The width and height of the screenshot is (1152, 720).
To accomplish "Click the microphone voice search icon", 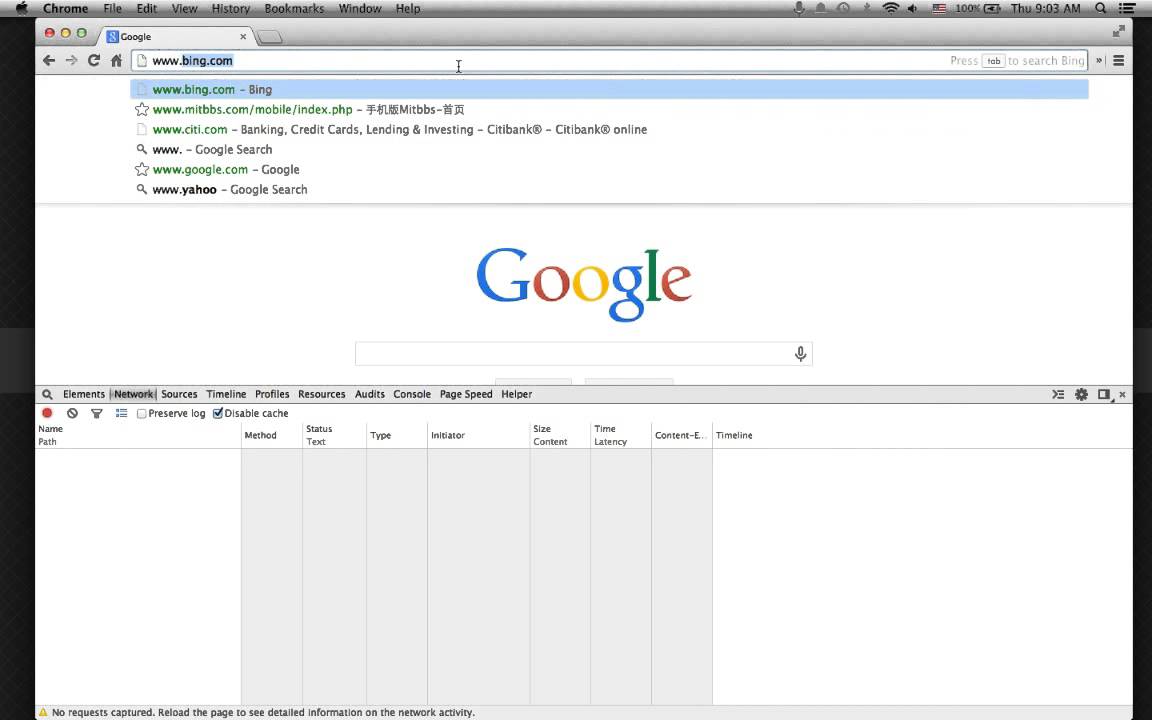I will [x=800, y=354].
